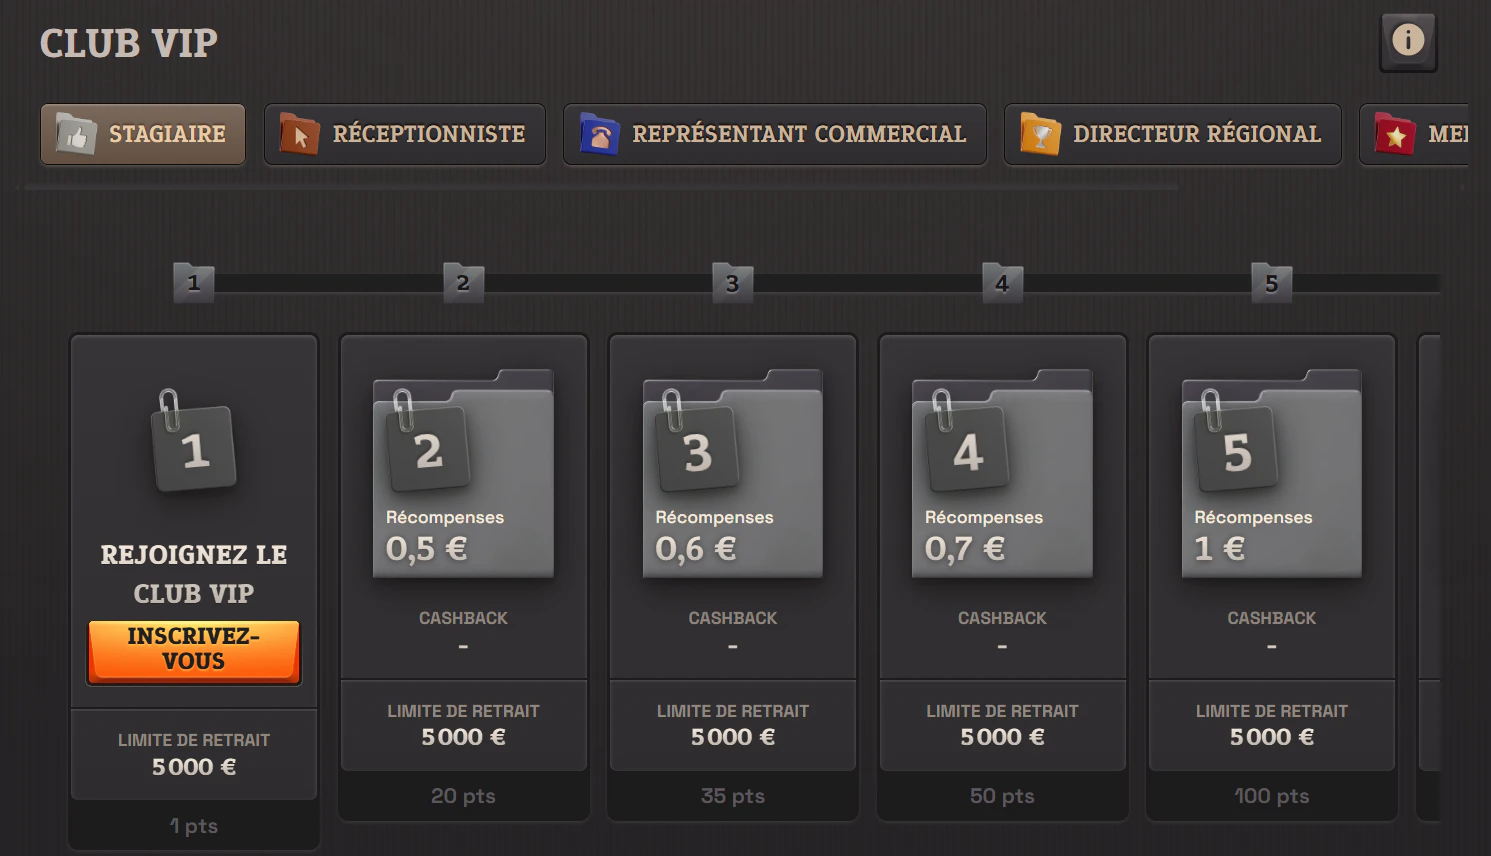The width and height of the screenshot is (1491, 856).
Task: Jump to level 1 marker on progress bar
Action: point(194,283)
